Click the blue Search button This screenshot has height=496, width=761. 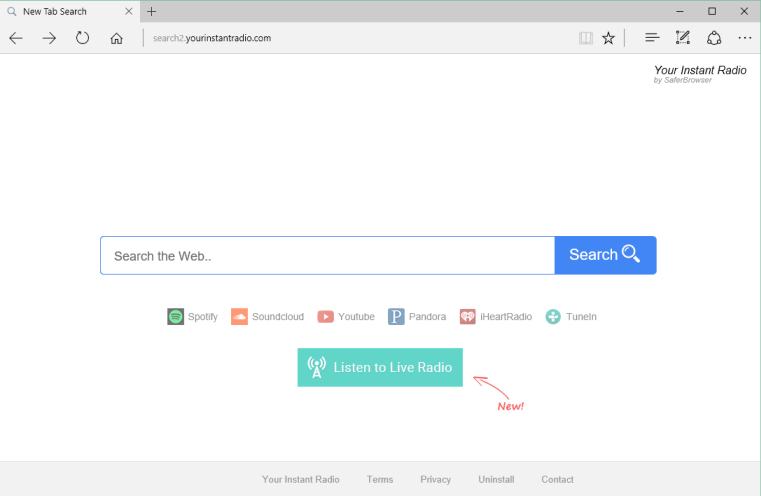click(605, 255)
